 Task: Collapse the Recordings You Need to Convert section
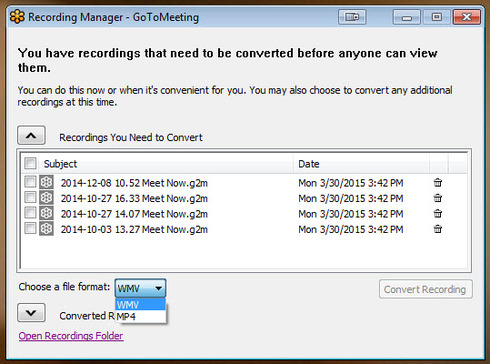point(31,135)
